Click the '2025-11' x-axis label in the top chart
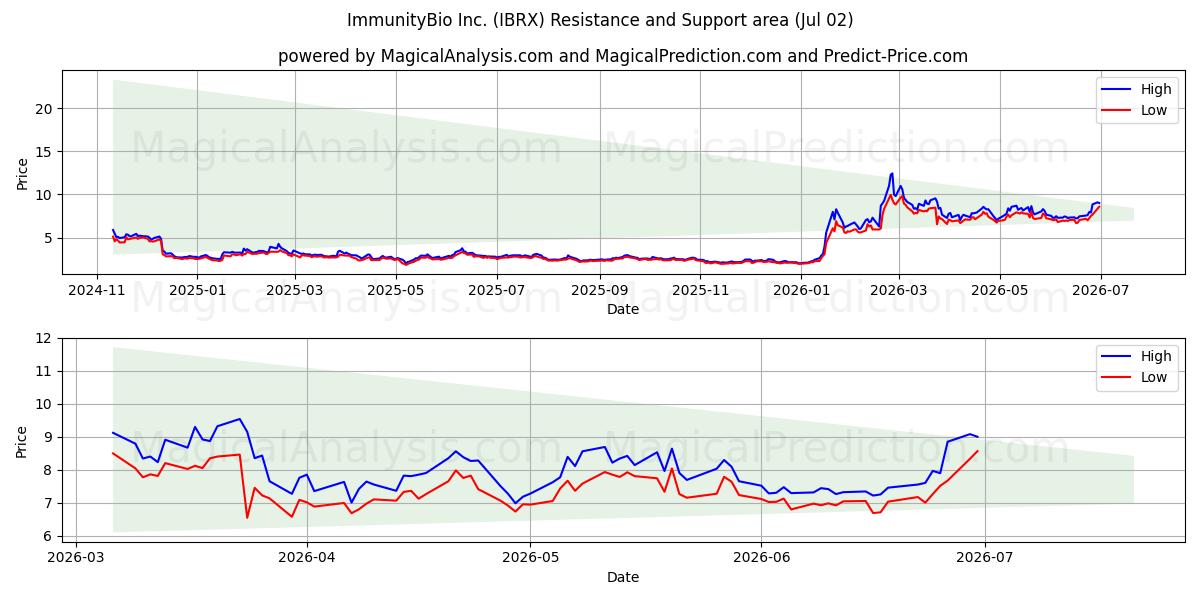The width and height of the screenshot is (1200, 600). point(701,291)
